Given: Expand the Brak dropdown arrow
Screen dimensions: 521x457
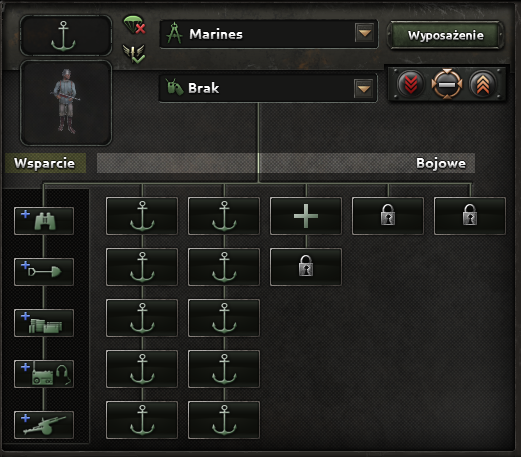Looking at the screenshot, I should [x=363, y=89].
